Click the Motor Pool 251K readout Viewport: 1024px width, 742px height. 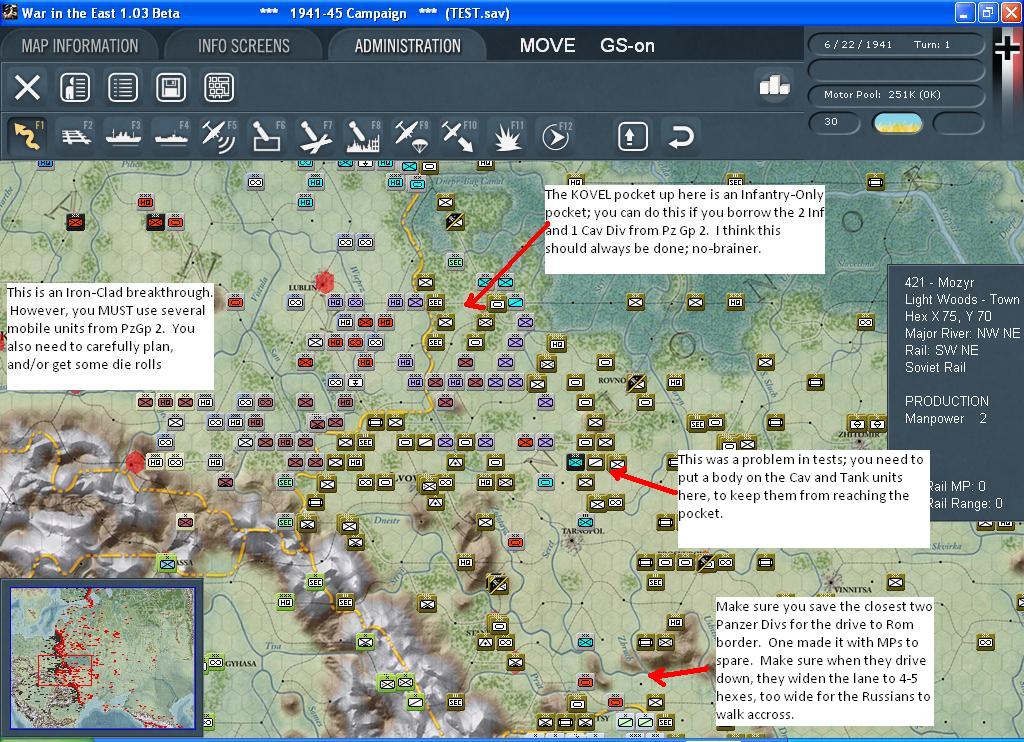[896, 95]
